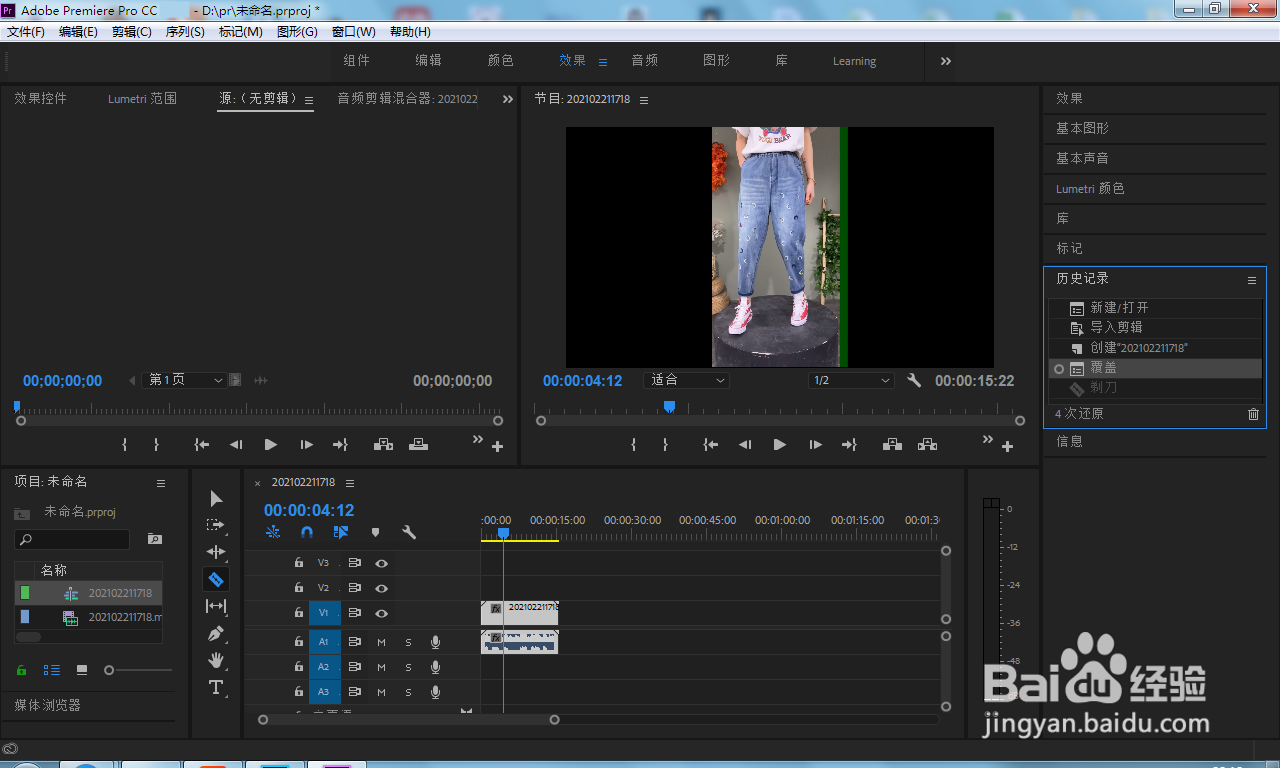Delete history state with trash icon
The width and height of the screenshot is (1280, 768).
(x=1254, y=414)
